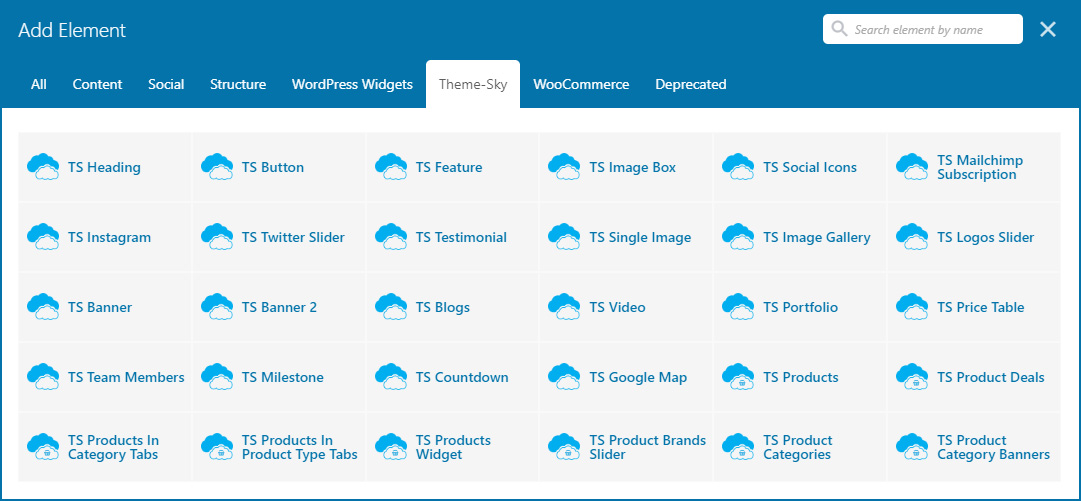1081x501 pixels.
Task: Click the cloud icon beside TS Image Gallery
Action: pyautogui.click(x=738, y=237)
